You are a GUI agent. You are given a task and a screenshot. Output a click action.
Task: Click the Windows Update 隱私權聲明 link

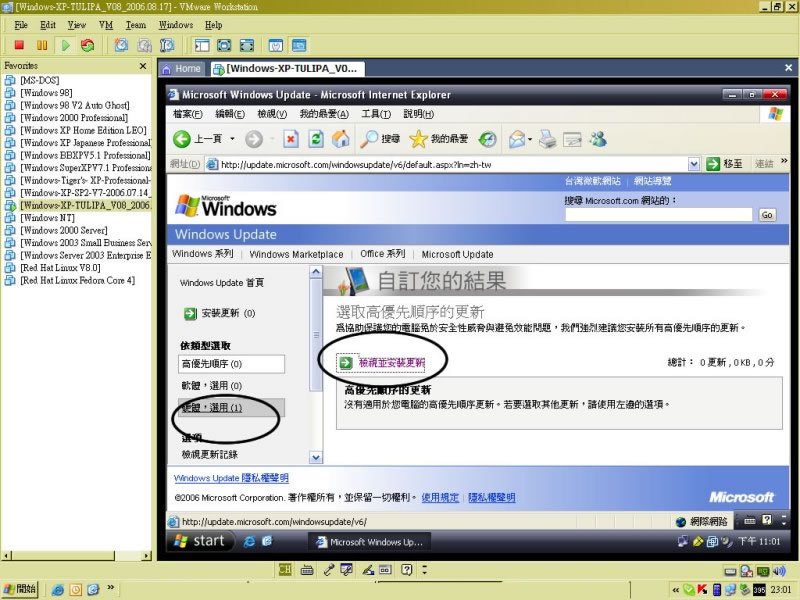[231, 478]
